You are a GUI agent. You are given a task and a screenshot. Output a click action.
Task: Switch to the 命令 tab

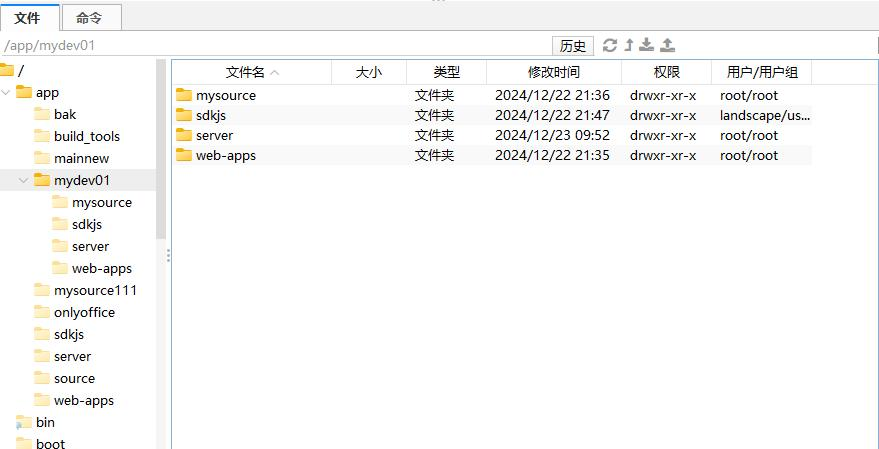pyautogui.click(x=90, y=17)
